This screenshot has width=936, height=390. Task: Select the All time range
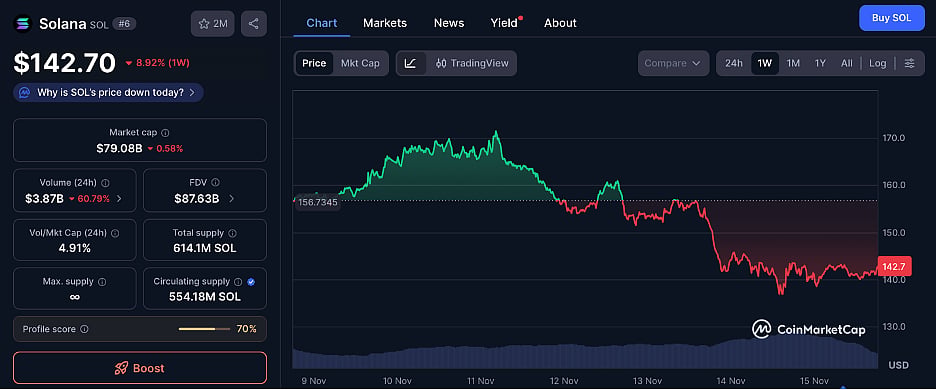coord(846,63)
